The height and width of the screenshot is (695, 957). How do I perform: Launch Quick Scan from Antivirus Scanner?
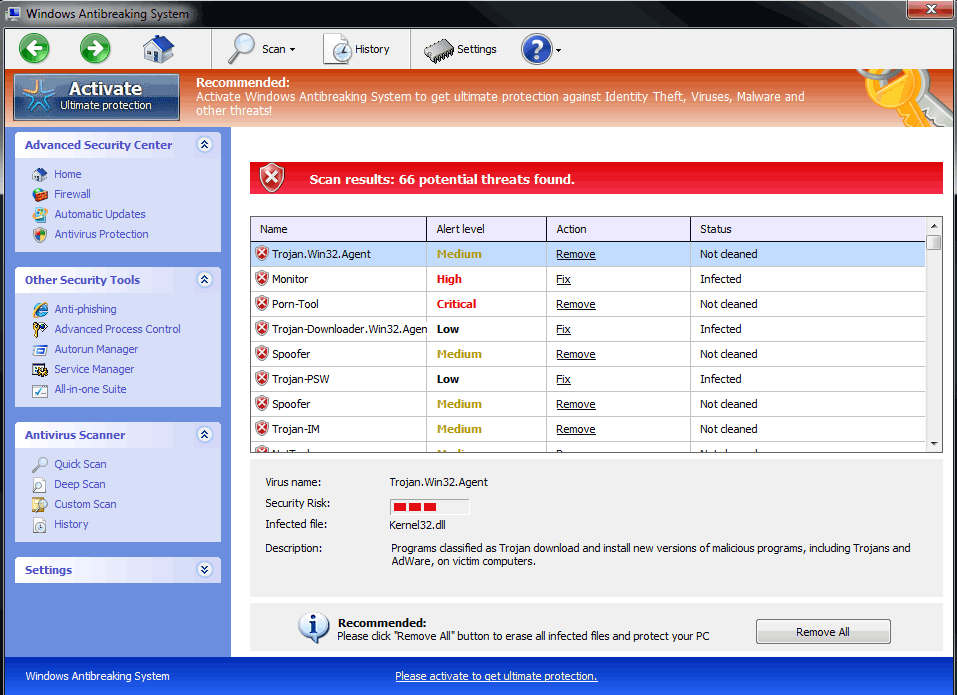[x=80, y=464]
